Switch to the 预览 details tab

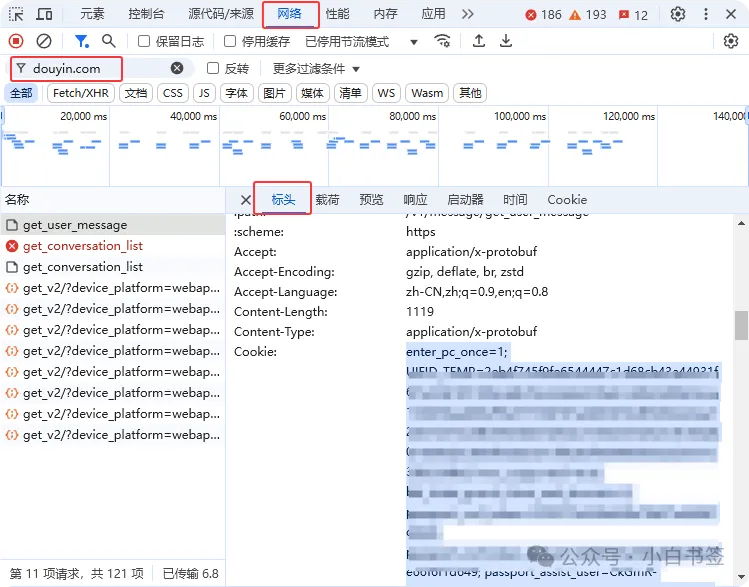(x=371, y=200)
